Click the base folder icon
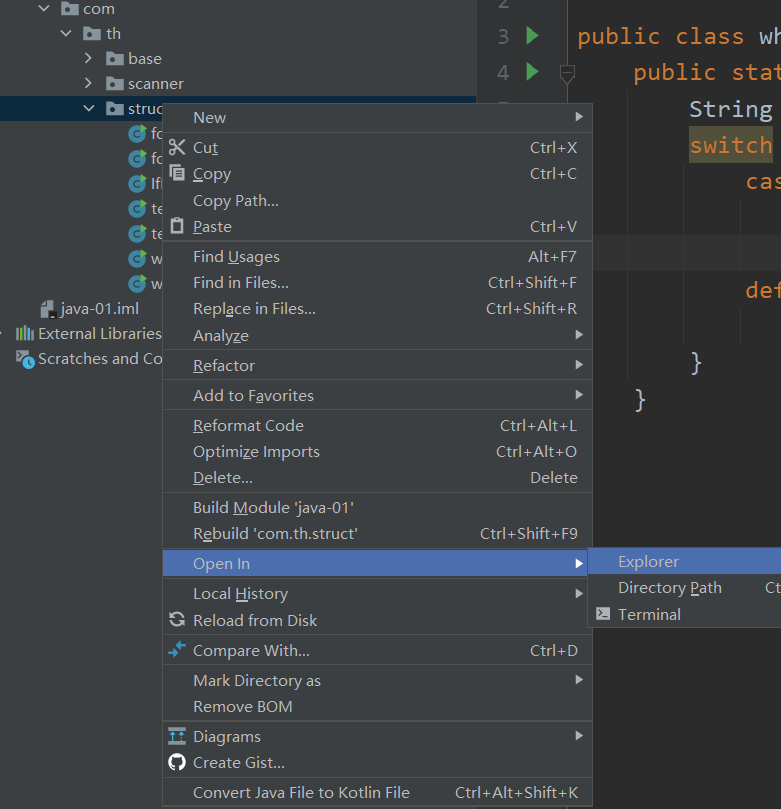Viewport: 781px width, 809px height. 115,58
